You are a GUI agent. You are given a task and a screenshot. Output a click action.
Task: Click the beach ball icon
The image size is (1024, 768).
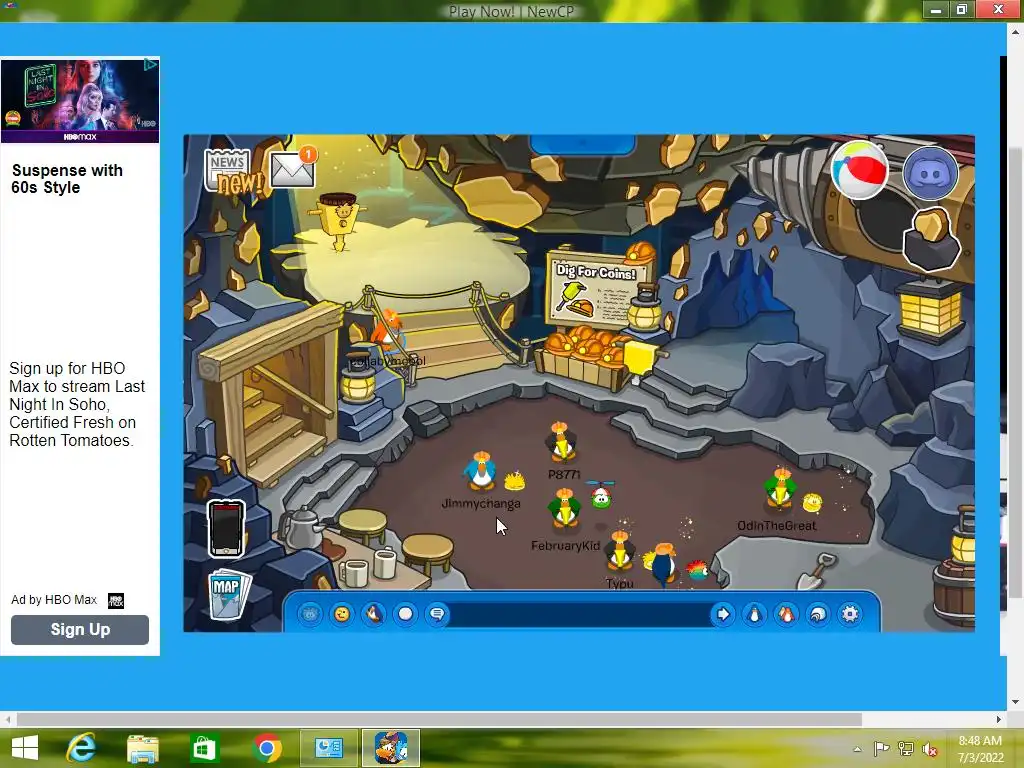[x=859, y=170]
